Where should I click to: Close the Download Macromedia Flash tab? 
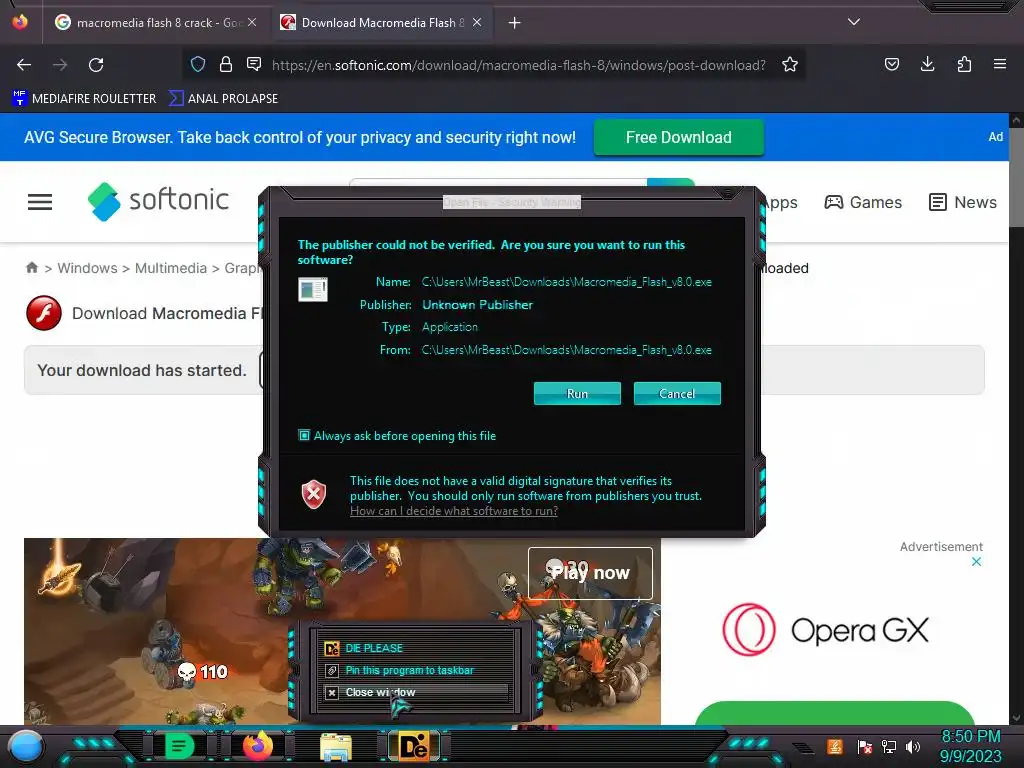tap(477, 22)
